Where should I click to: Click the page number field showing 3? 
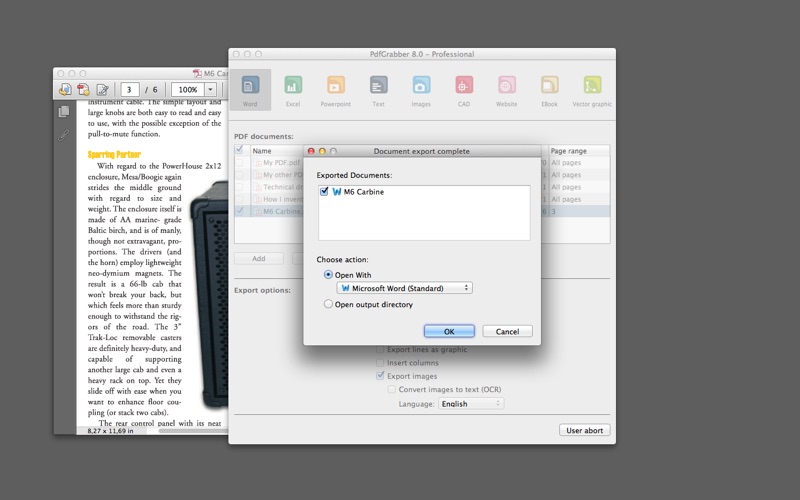[130, 90]
